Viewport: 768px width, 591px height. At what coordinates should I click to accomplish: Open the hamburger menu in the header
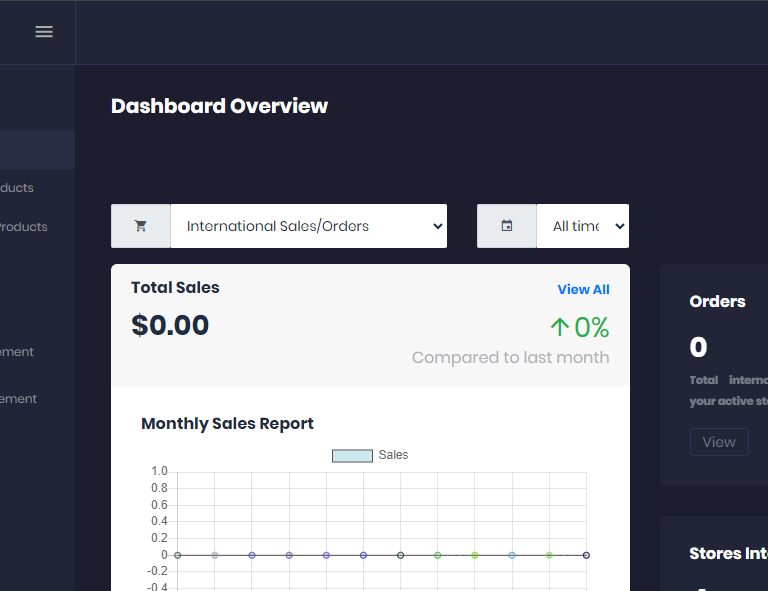pyautogui.click(x=44, y=32)
